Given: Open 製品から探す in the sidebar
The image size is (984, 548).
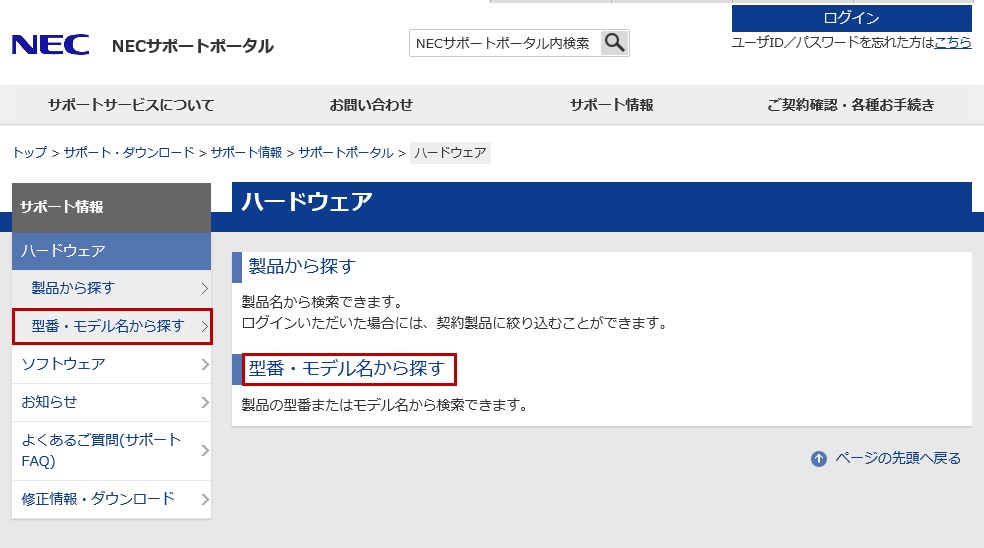Looking at the screenshot, I should tap(111, 288).
